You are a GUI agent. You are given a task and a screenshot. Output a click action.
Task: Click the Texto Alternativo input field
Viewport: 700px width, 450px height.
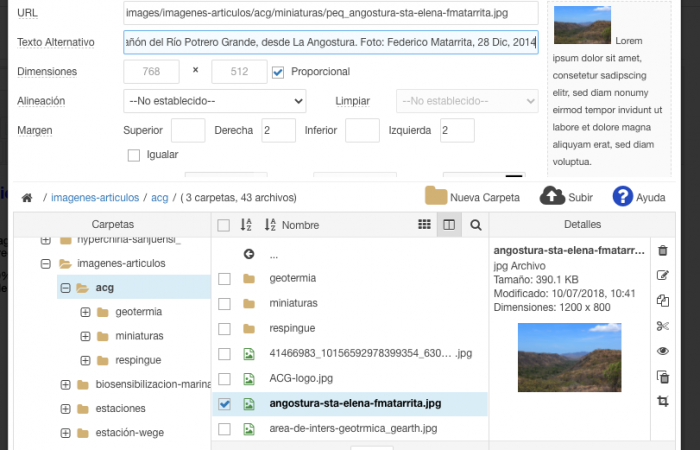330,43
